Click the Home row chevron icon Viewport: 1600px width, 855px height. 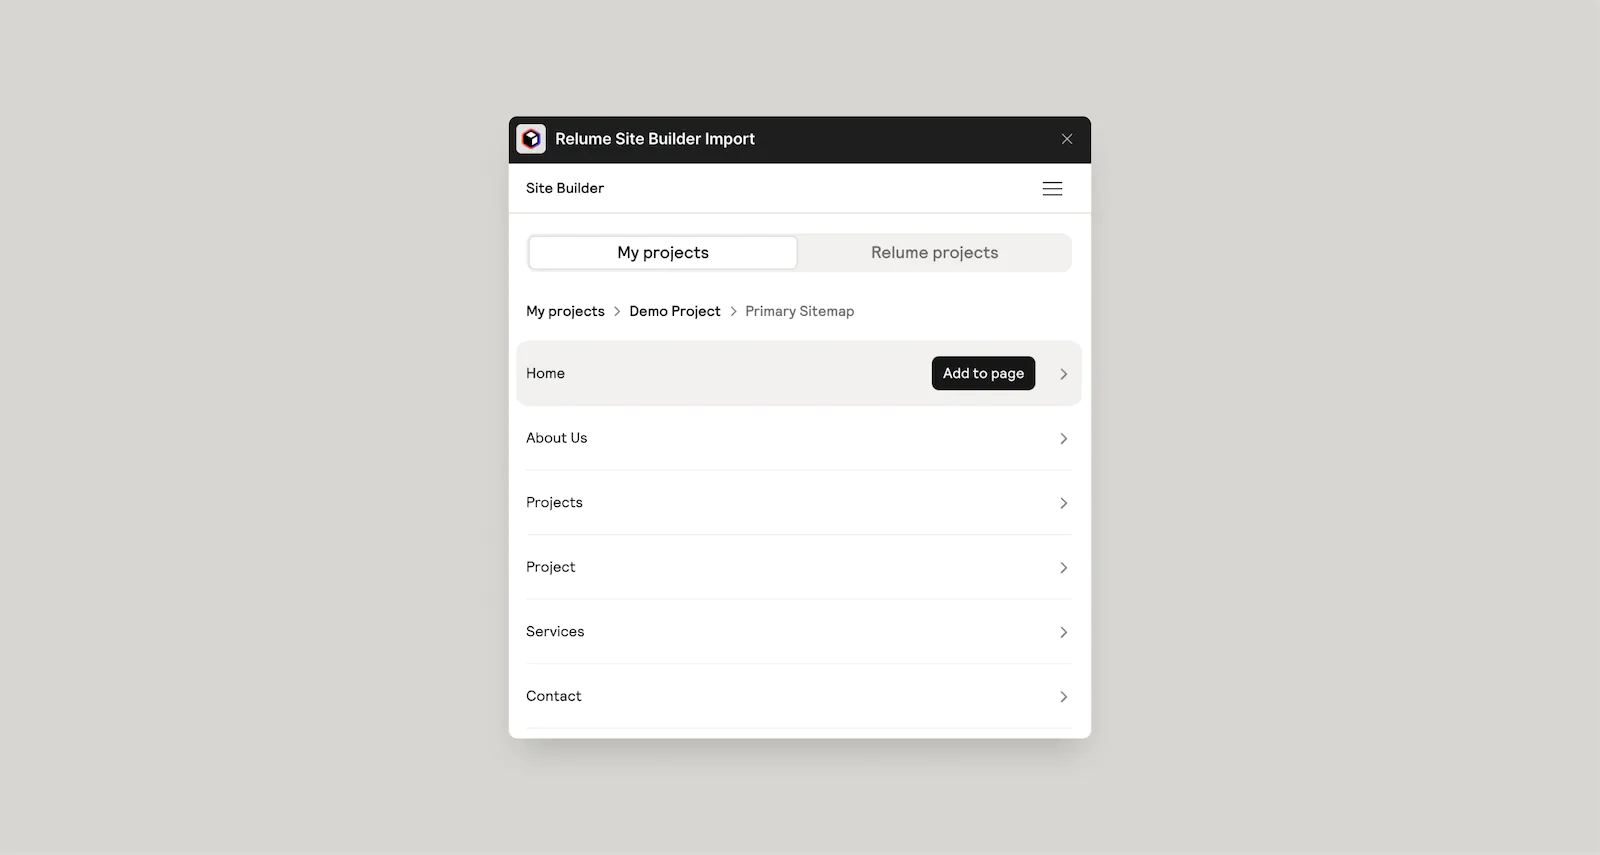pyautogui.click(x=1063, y=373)
